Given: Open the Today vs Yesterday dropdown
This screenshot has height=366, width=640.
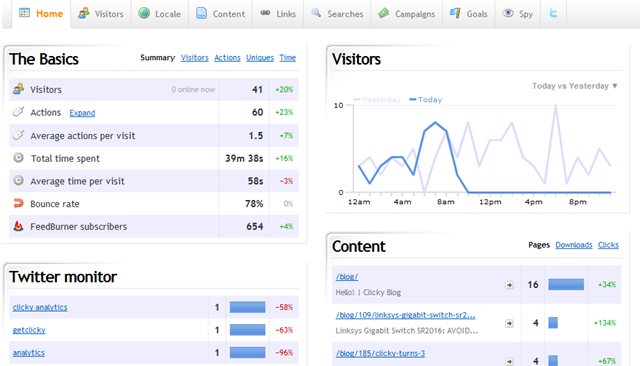Looking at the screenshot, I should click(574, 86).
